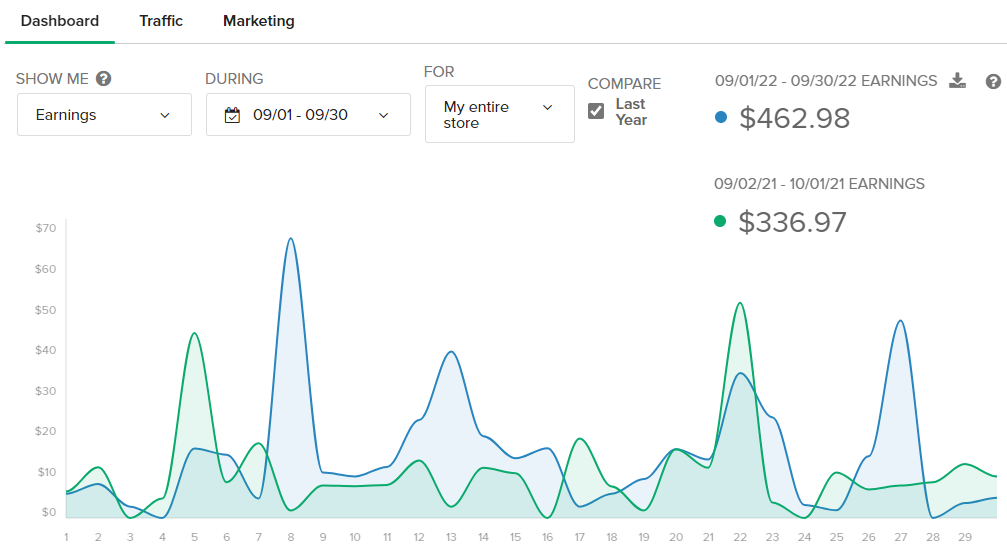
Task: Click the green dot for 2021 earnings
Action: tap(720, 221)
